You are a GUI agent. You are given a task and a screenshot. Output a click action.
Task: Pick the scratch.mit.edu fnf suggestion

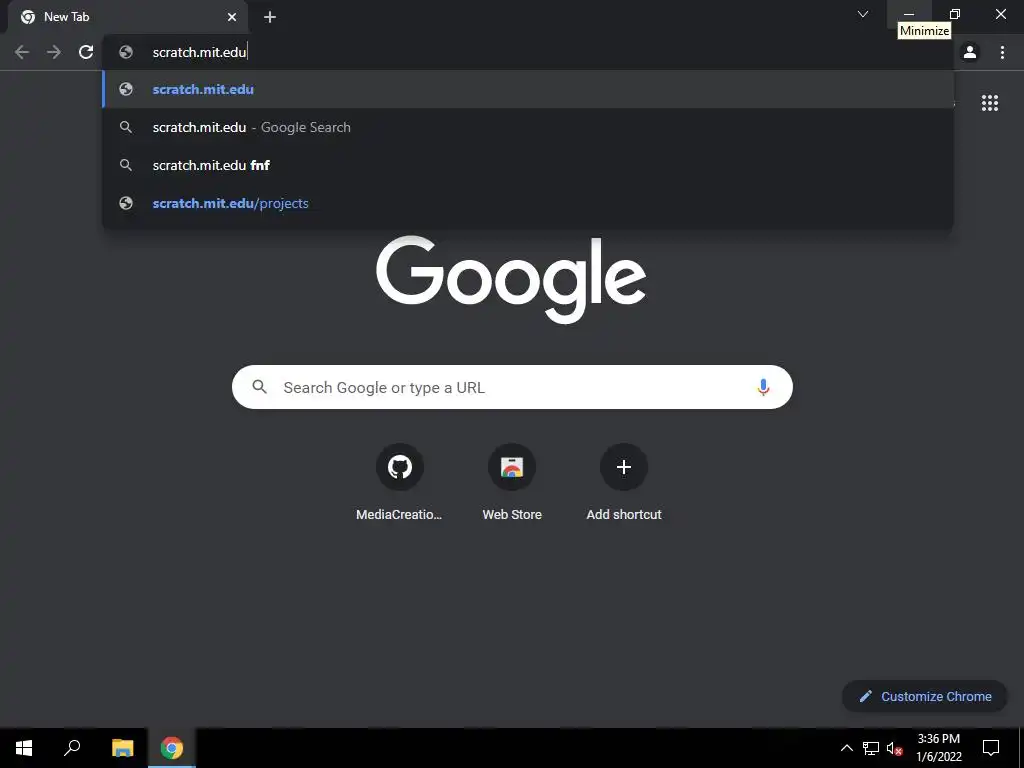528,165
